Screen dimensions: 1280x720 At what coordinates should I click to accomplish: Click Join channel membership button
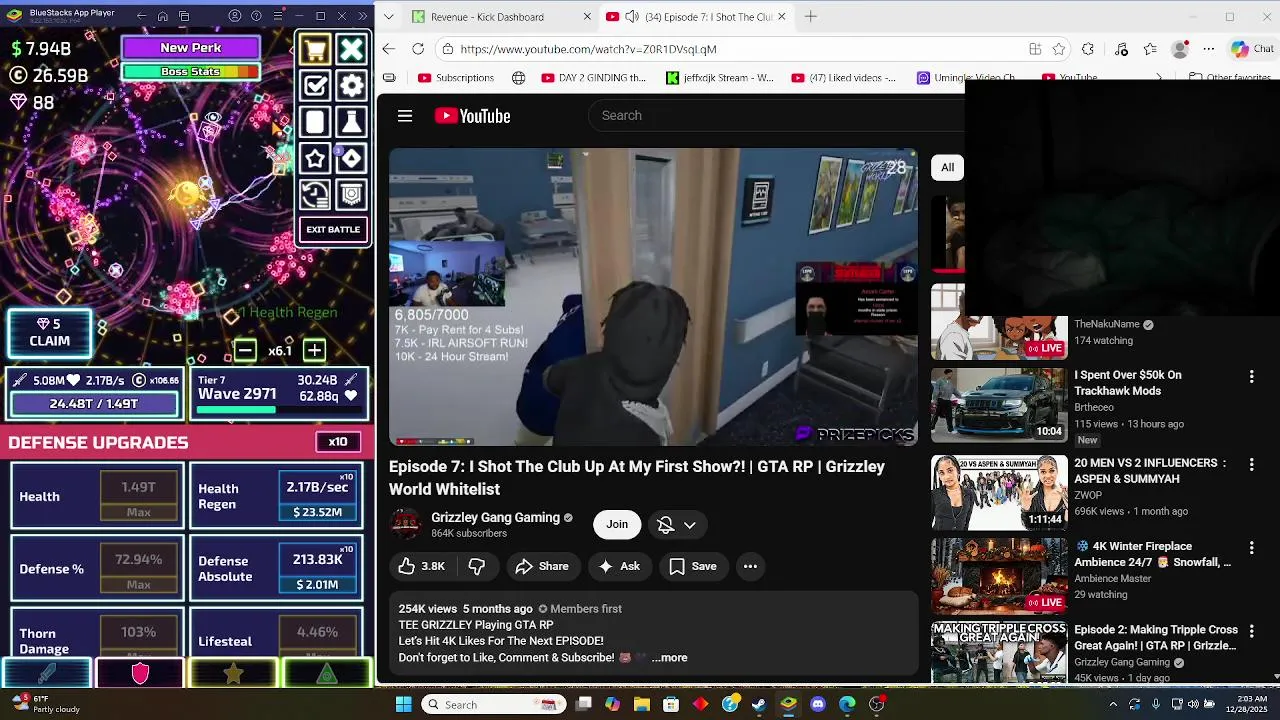tap(617, 525)
